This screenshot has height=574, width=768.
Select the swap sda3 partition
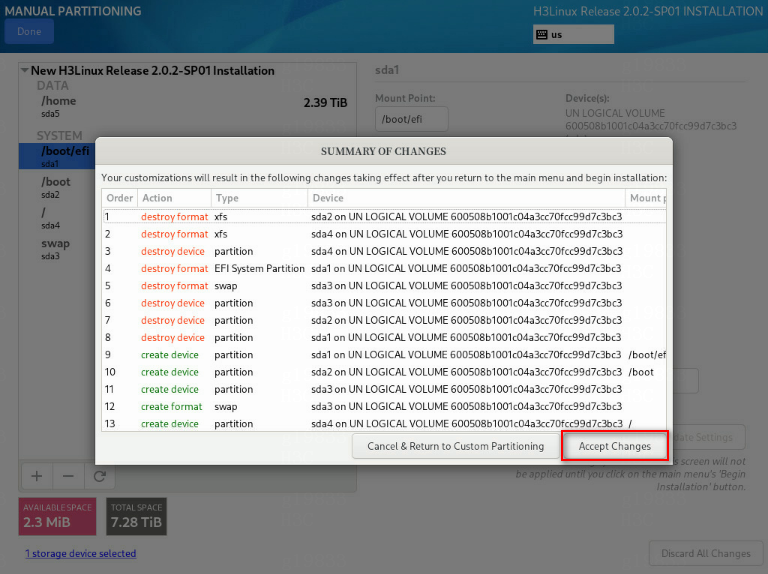(x=57, y=249)
